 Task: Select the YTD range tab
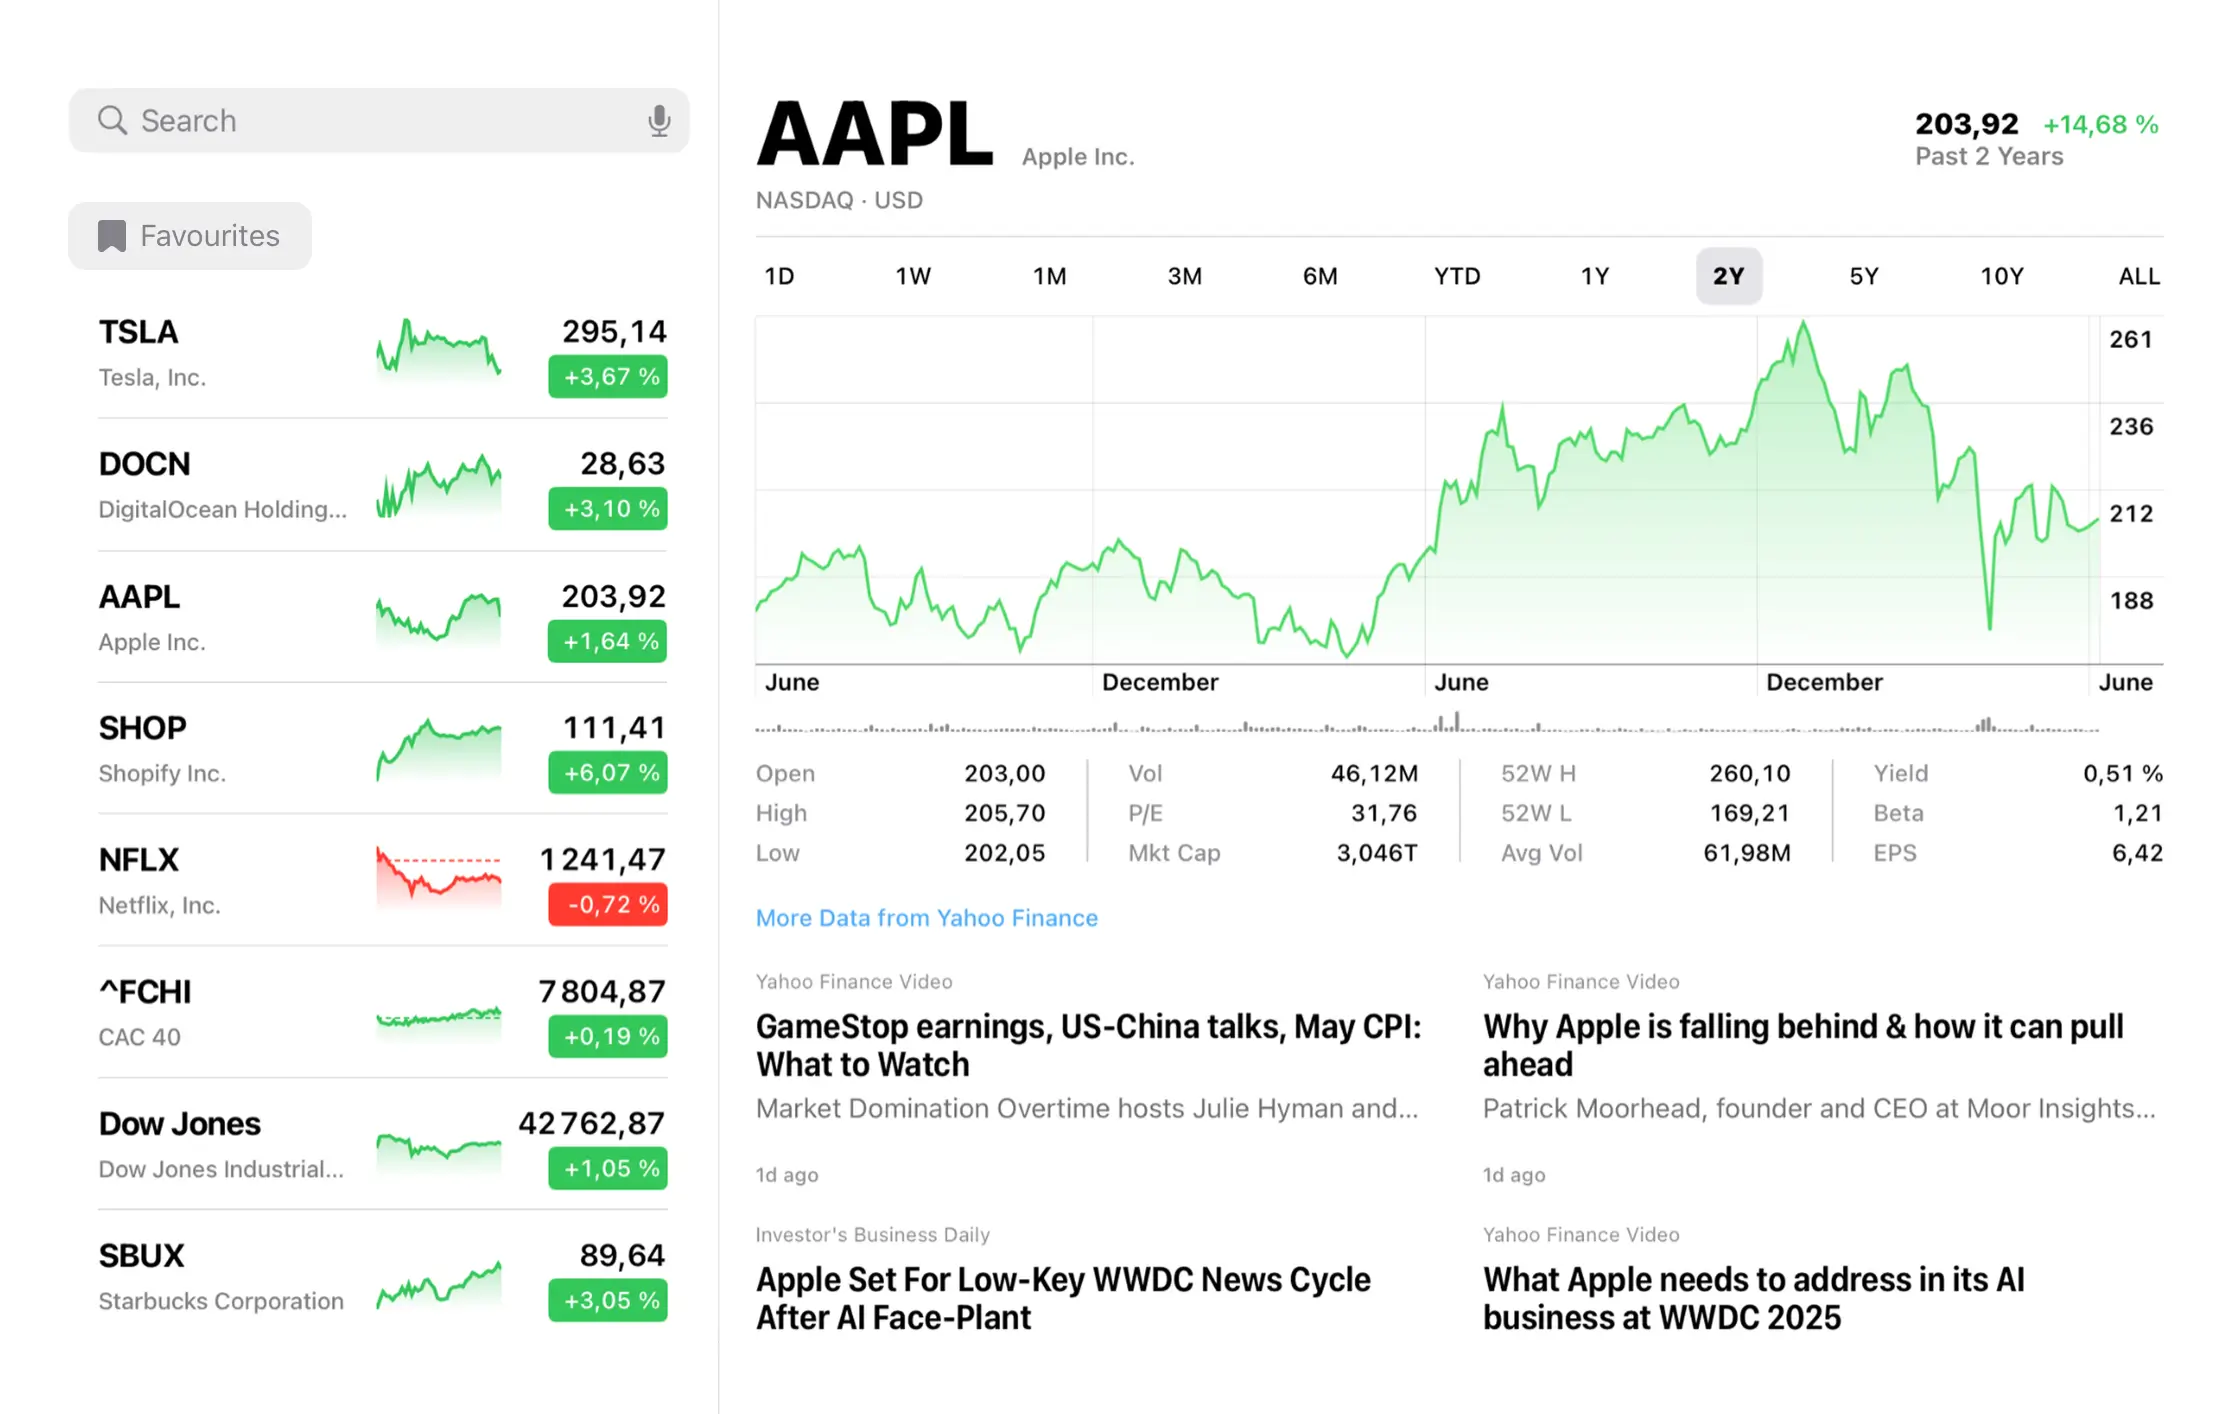(1456, 276)
